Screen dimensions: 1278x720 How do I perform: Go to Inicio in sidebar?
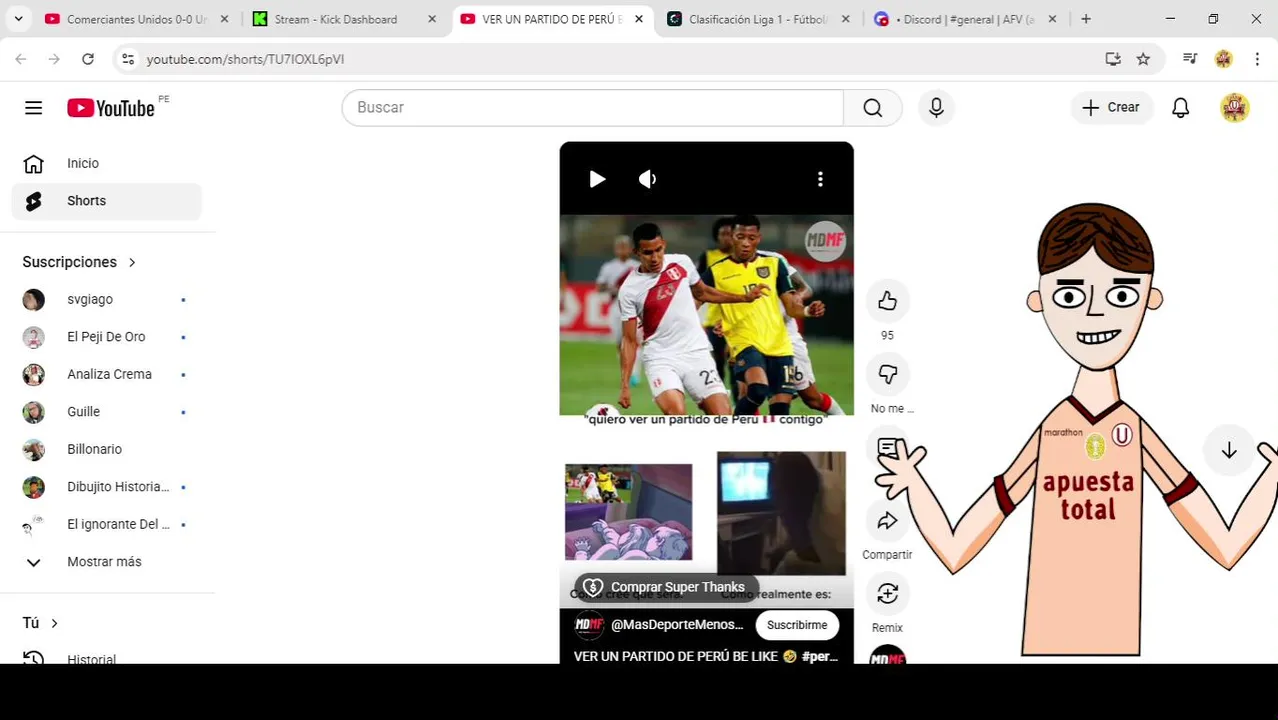107,163
